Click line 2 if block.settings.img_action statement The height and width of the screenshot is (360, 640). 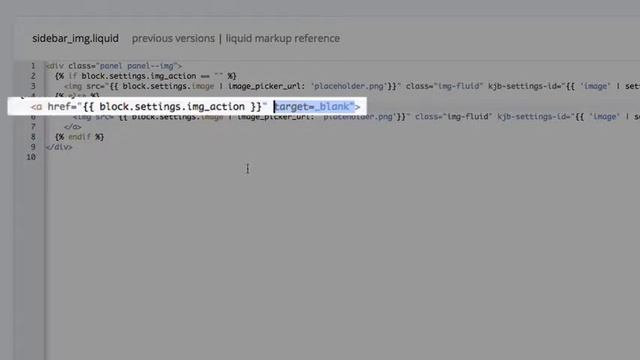coord(146,76)
